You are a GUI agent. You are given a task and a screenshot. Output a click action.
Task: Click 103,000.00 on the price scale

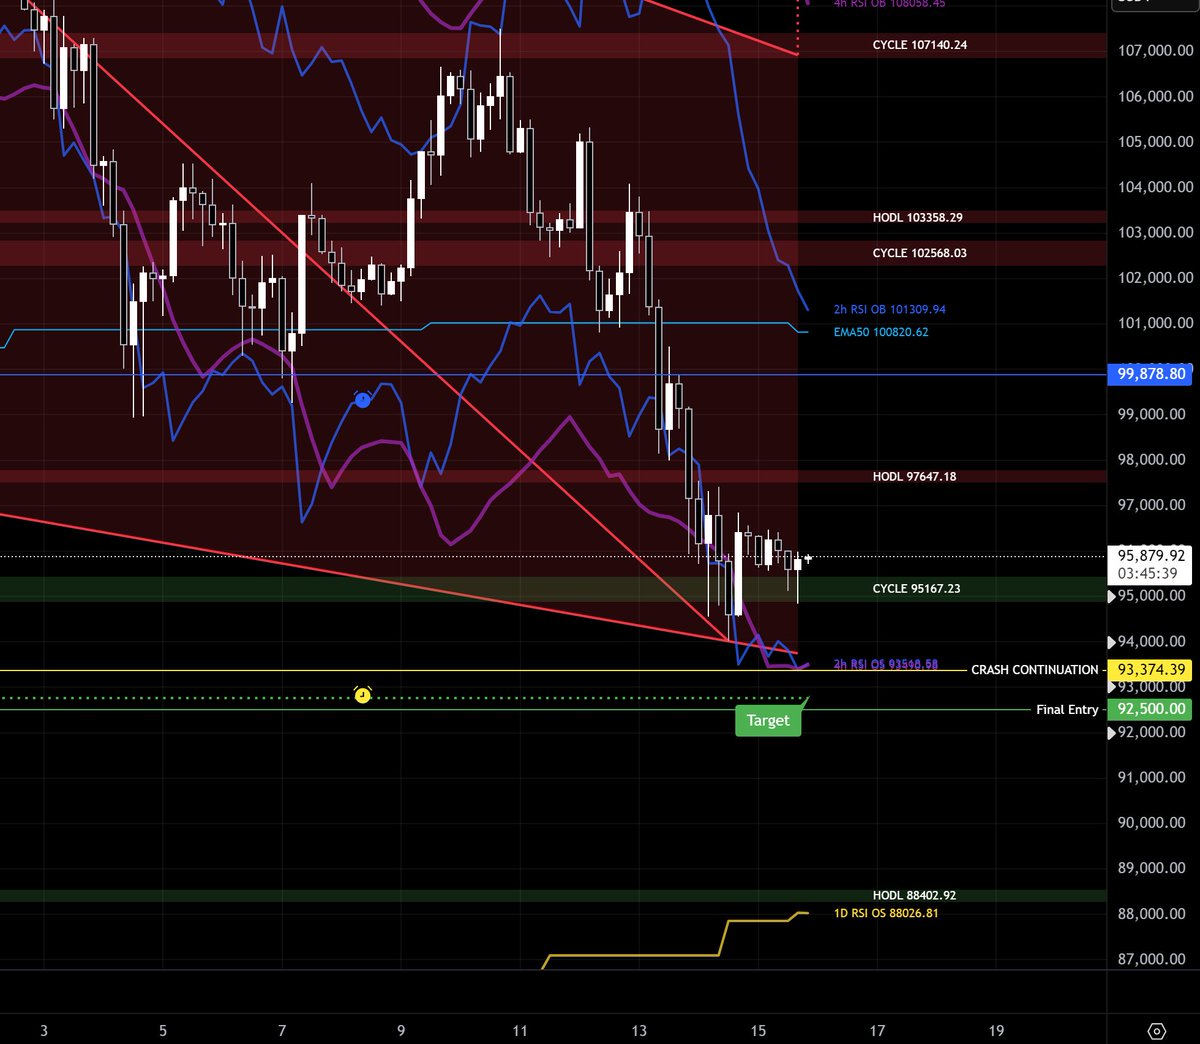pos(1155,232)
